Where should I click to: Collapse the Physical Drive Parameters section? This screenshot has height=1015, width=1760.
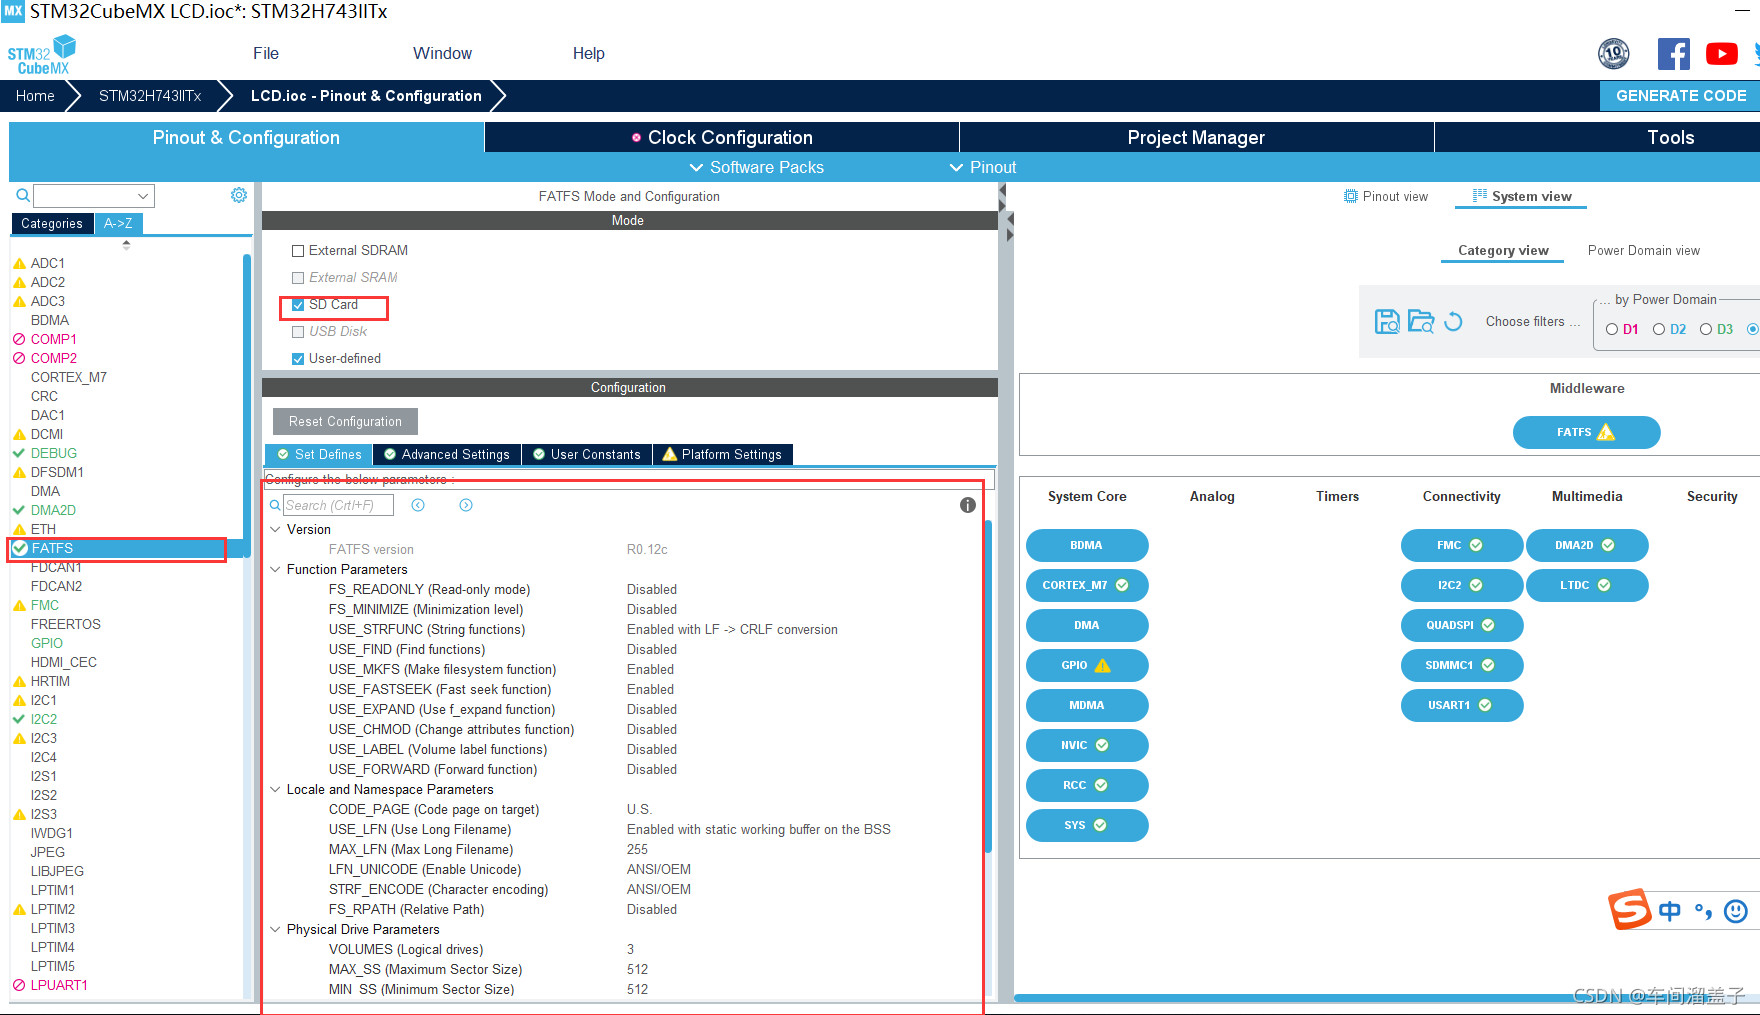(x=275, y=929)
